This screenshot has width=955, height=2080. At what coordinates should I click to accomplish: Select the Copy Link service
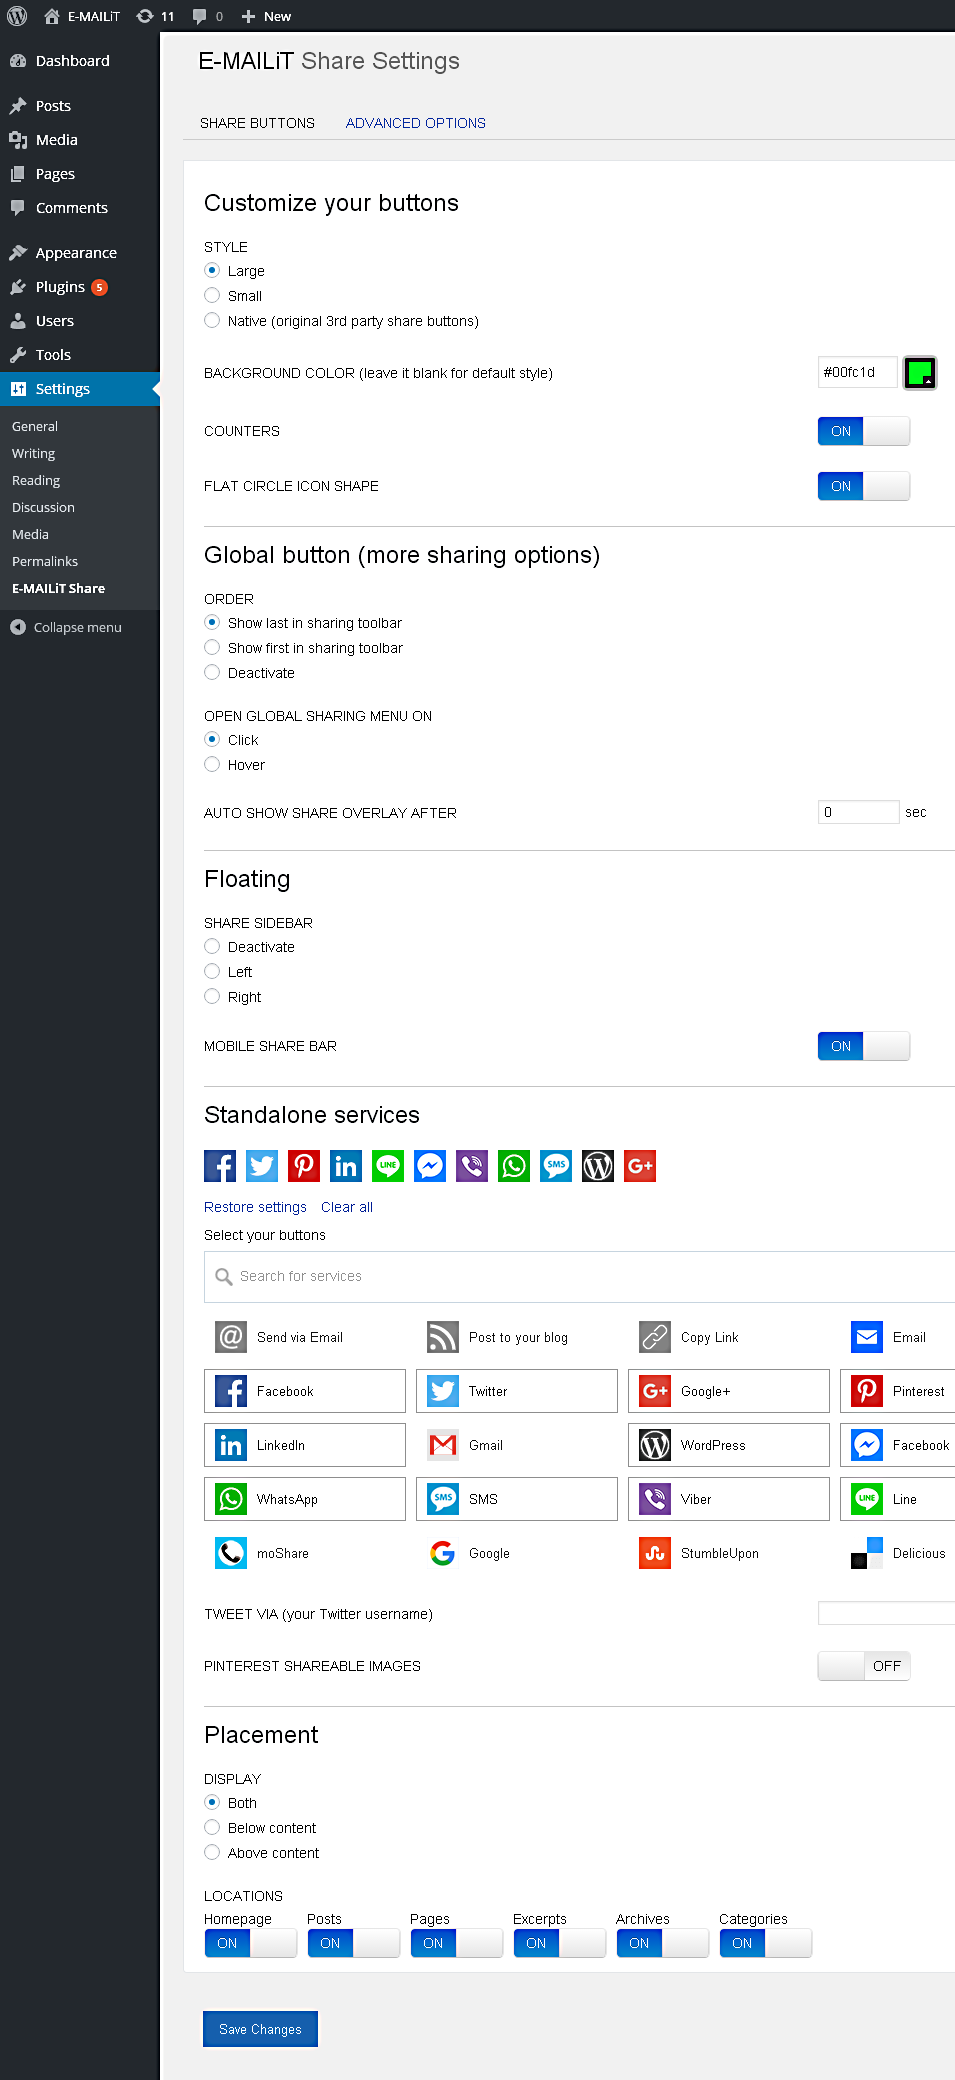(729, 1337)
